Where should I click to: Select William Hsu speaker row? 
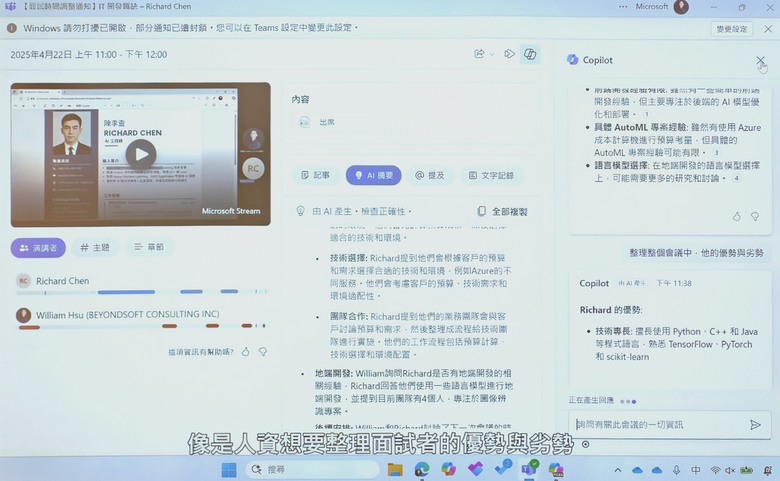[142, 319]
